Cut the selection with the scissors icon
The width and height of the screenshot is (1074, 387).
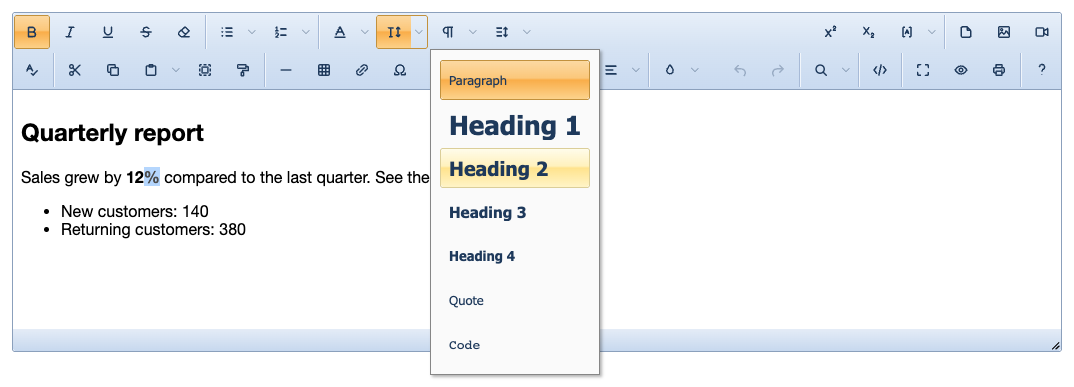75,70
